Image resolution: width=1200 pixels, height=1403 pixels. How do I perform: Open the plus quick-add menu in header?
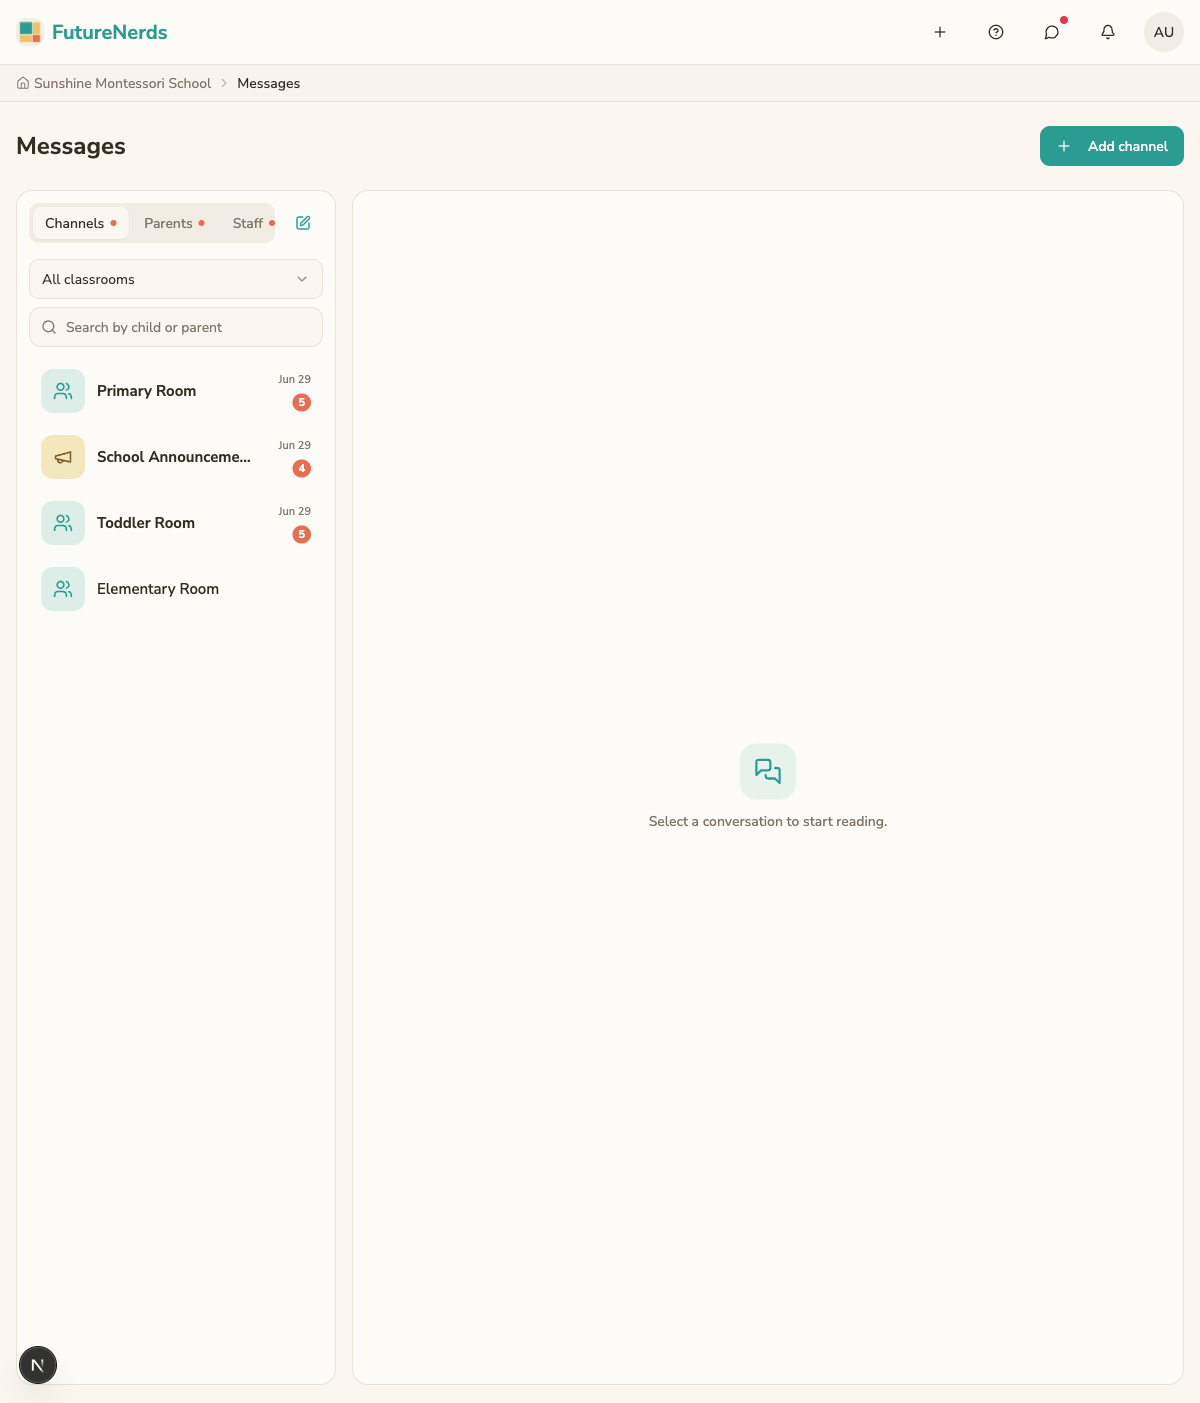click(x=940, y=32)
